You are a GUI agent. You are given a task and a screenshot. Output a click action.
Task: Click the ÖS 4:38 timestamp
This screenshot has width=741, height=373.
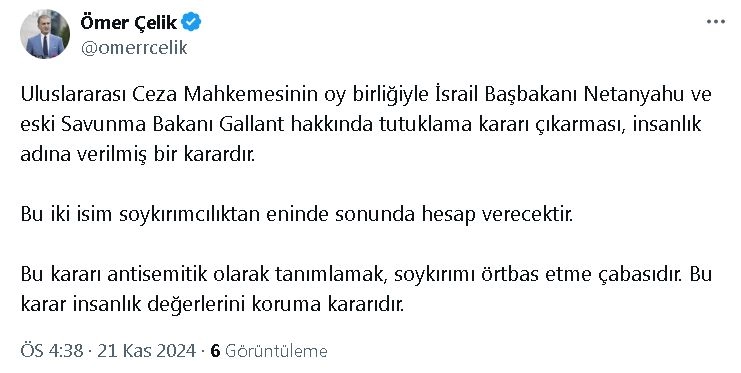52,351
